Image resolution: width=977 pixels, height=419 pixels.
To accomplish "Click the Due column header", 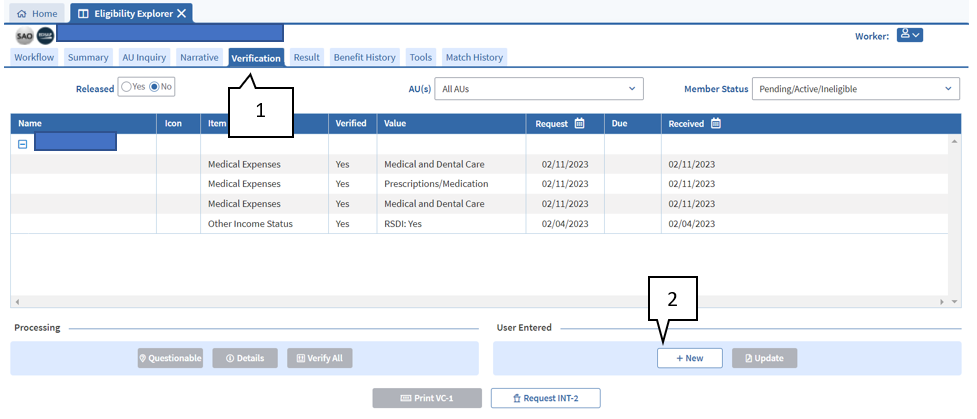I will pyautogui.click(x=632, y=123).
